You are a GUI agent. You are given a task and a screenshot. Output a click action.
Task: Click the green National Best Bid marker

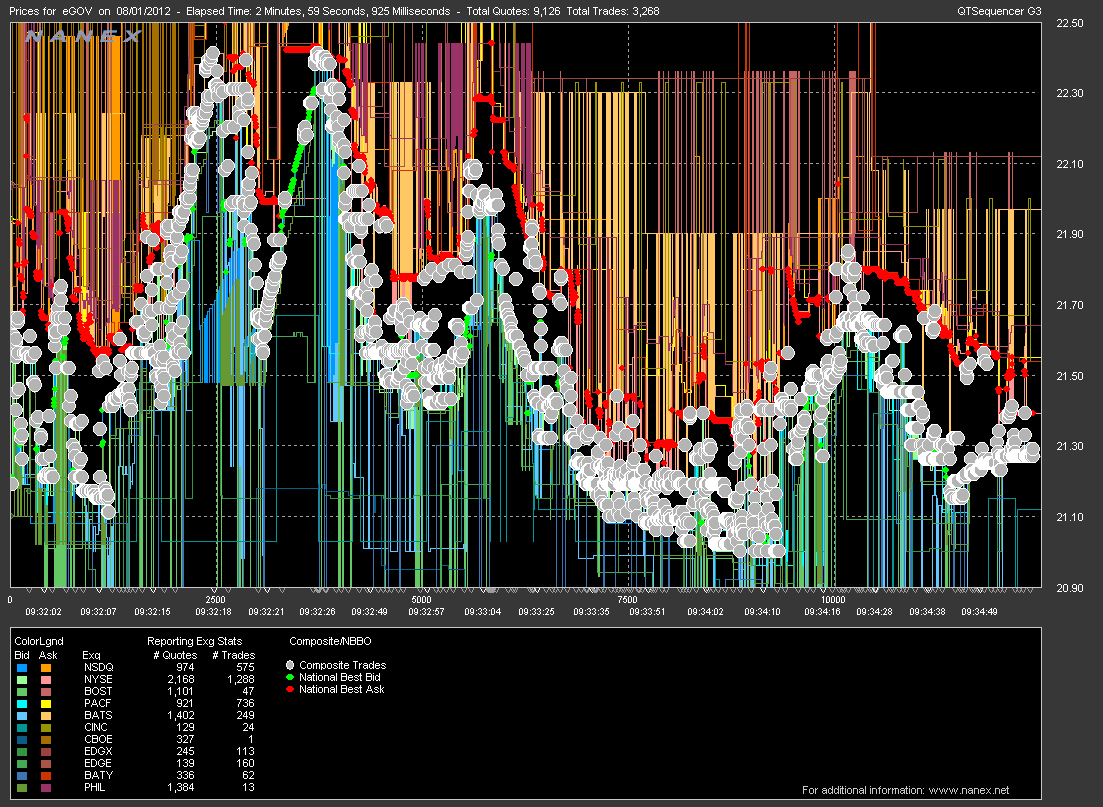(290, 678)
